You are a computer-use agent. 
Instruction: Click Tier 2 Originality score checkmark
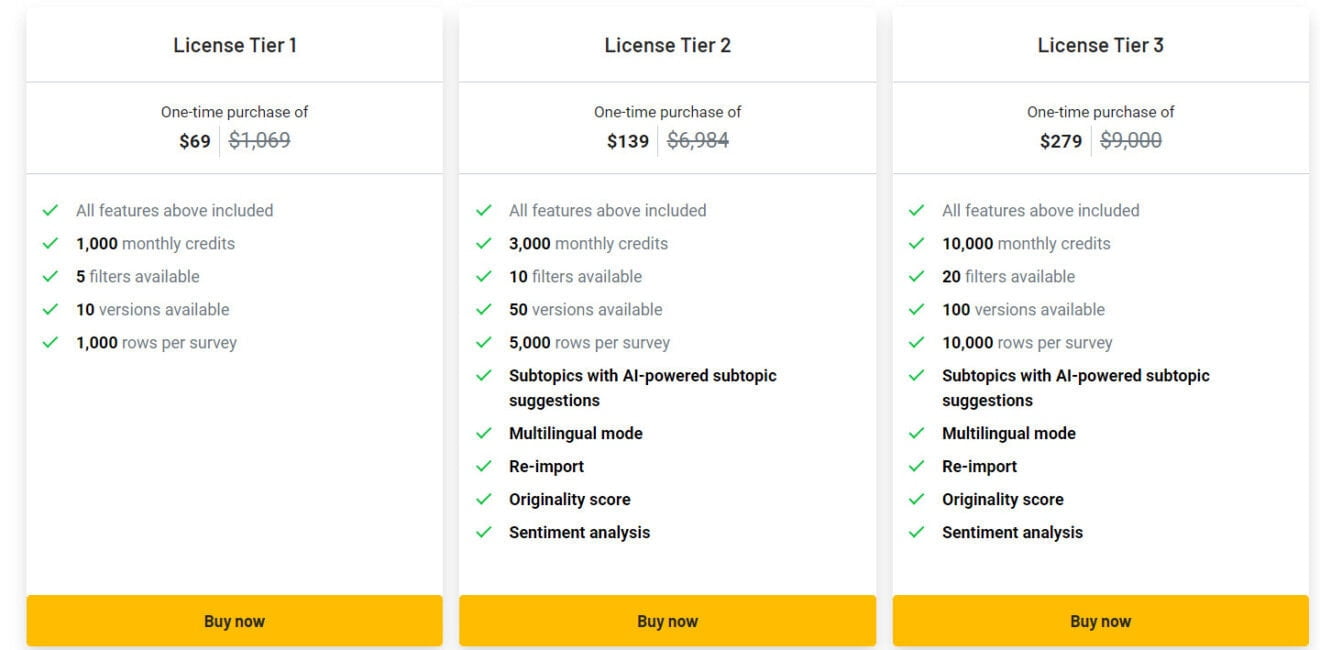[x=484, y=499]
